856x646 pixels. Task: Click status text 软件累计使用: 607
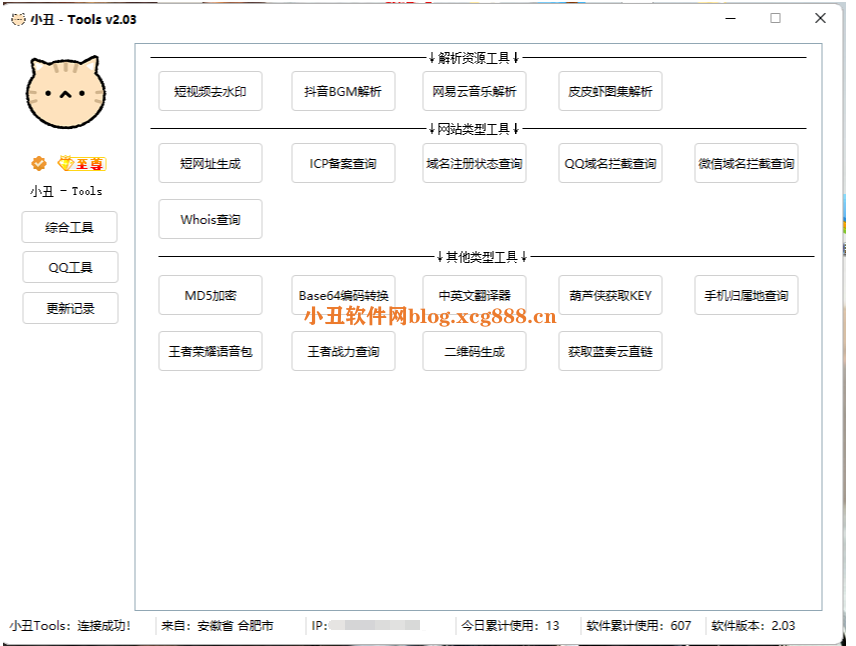point(639,626)
